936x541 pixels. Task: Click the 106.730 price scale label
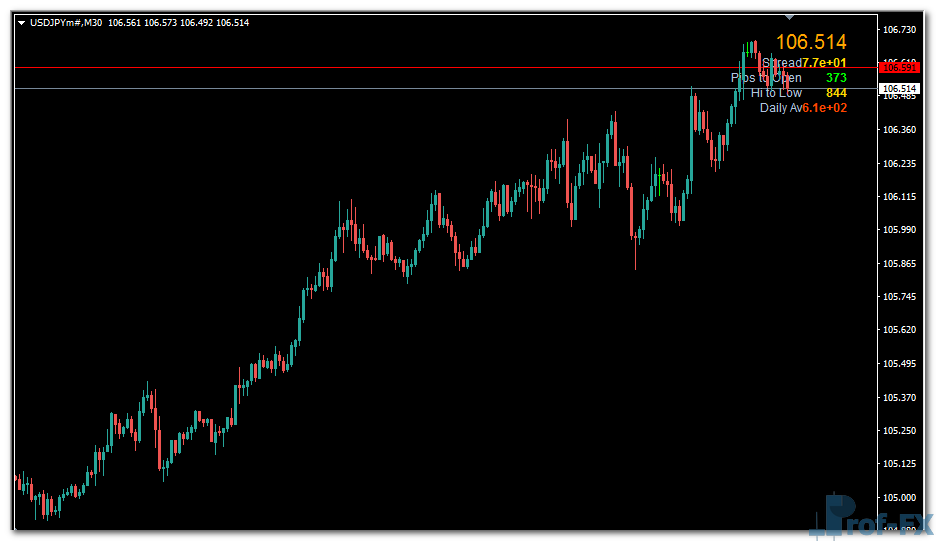[x=900, y=30]
